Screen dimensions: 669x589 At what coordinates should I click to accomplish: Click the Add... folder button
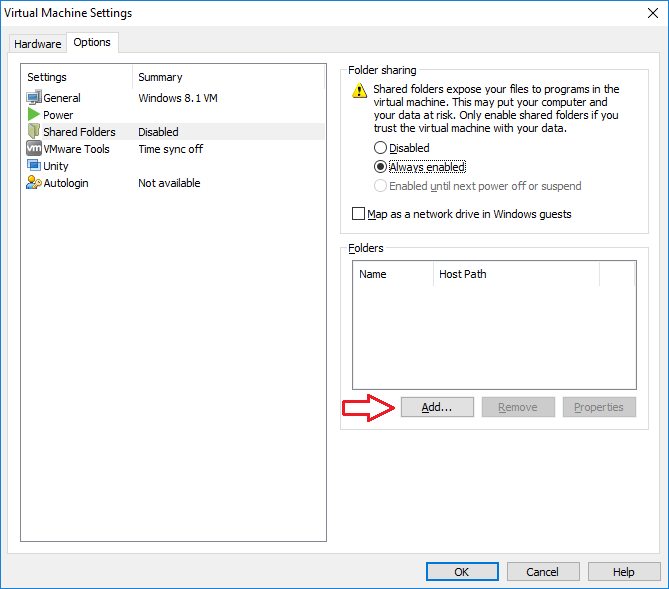coord(437,407)
